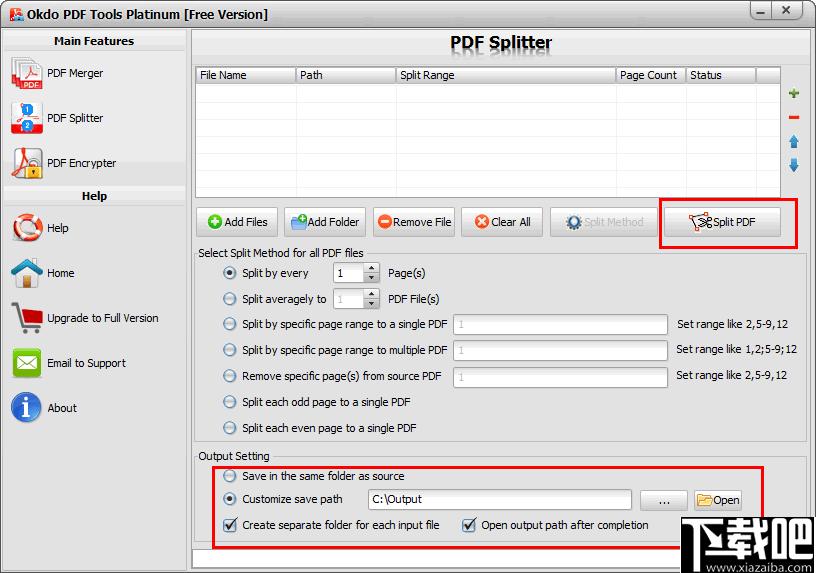
Task: Select Remove specific pages from source PDF
Action: pyautogui.click(x=230, y=376)
